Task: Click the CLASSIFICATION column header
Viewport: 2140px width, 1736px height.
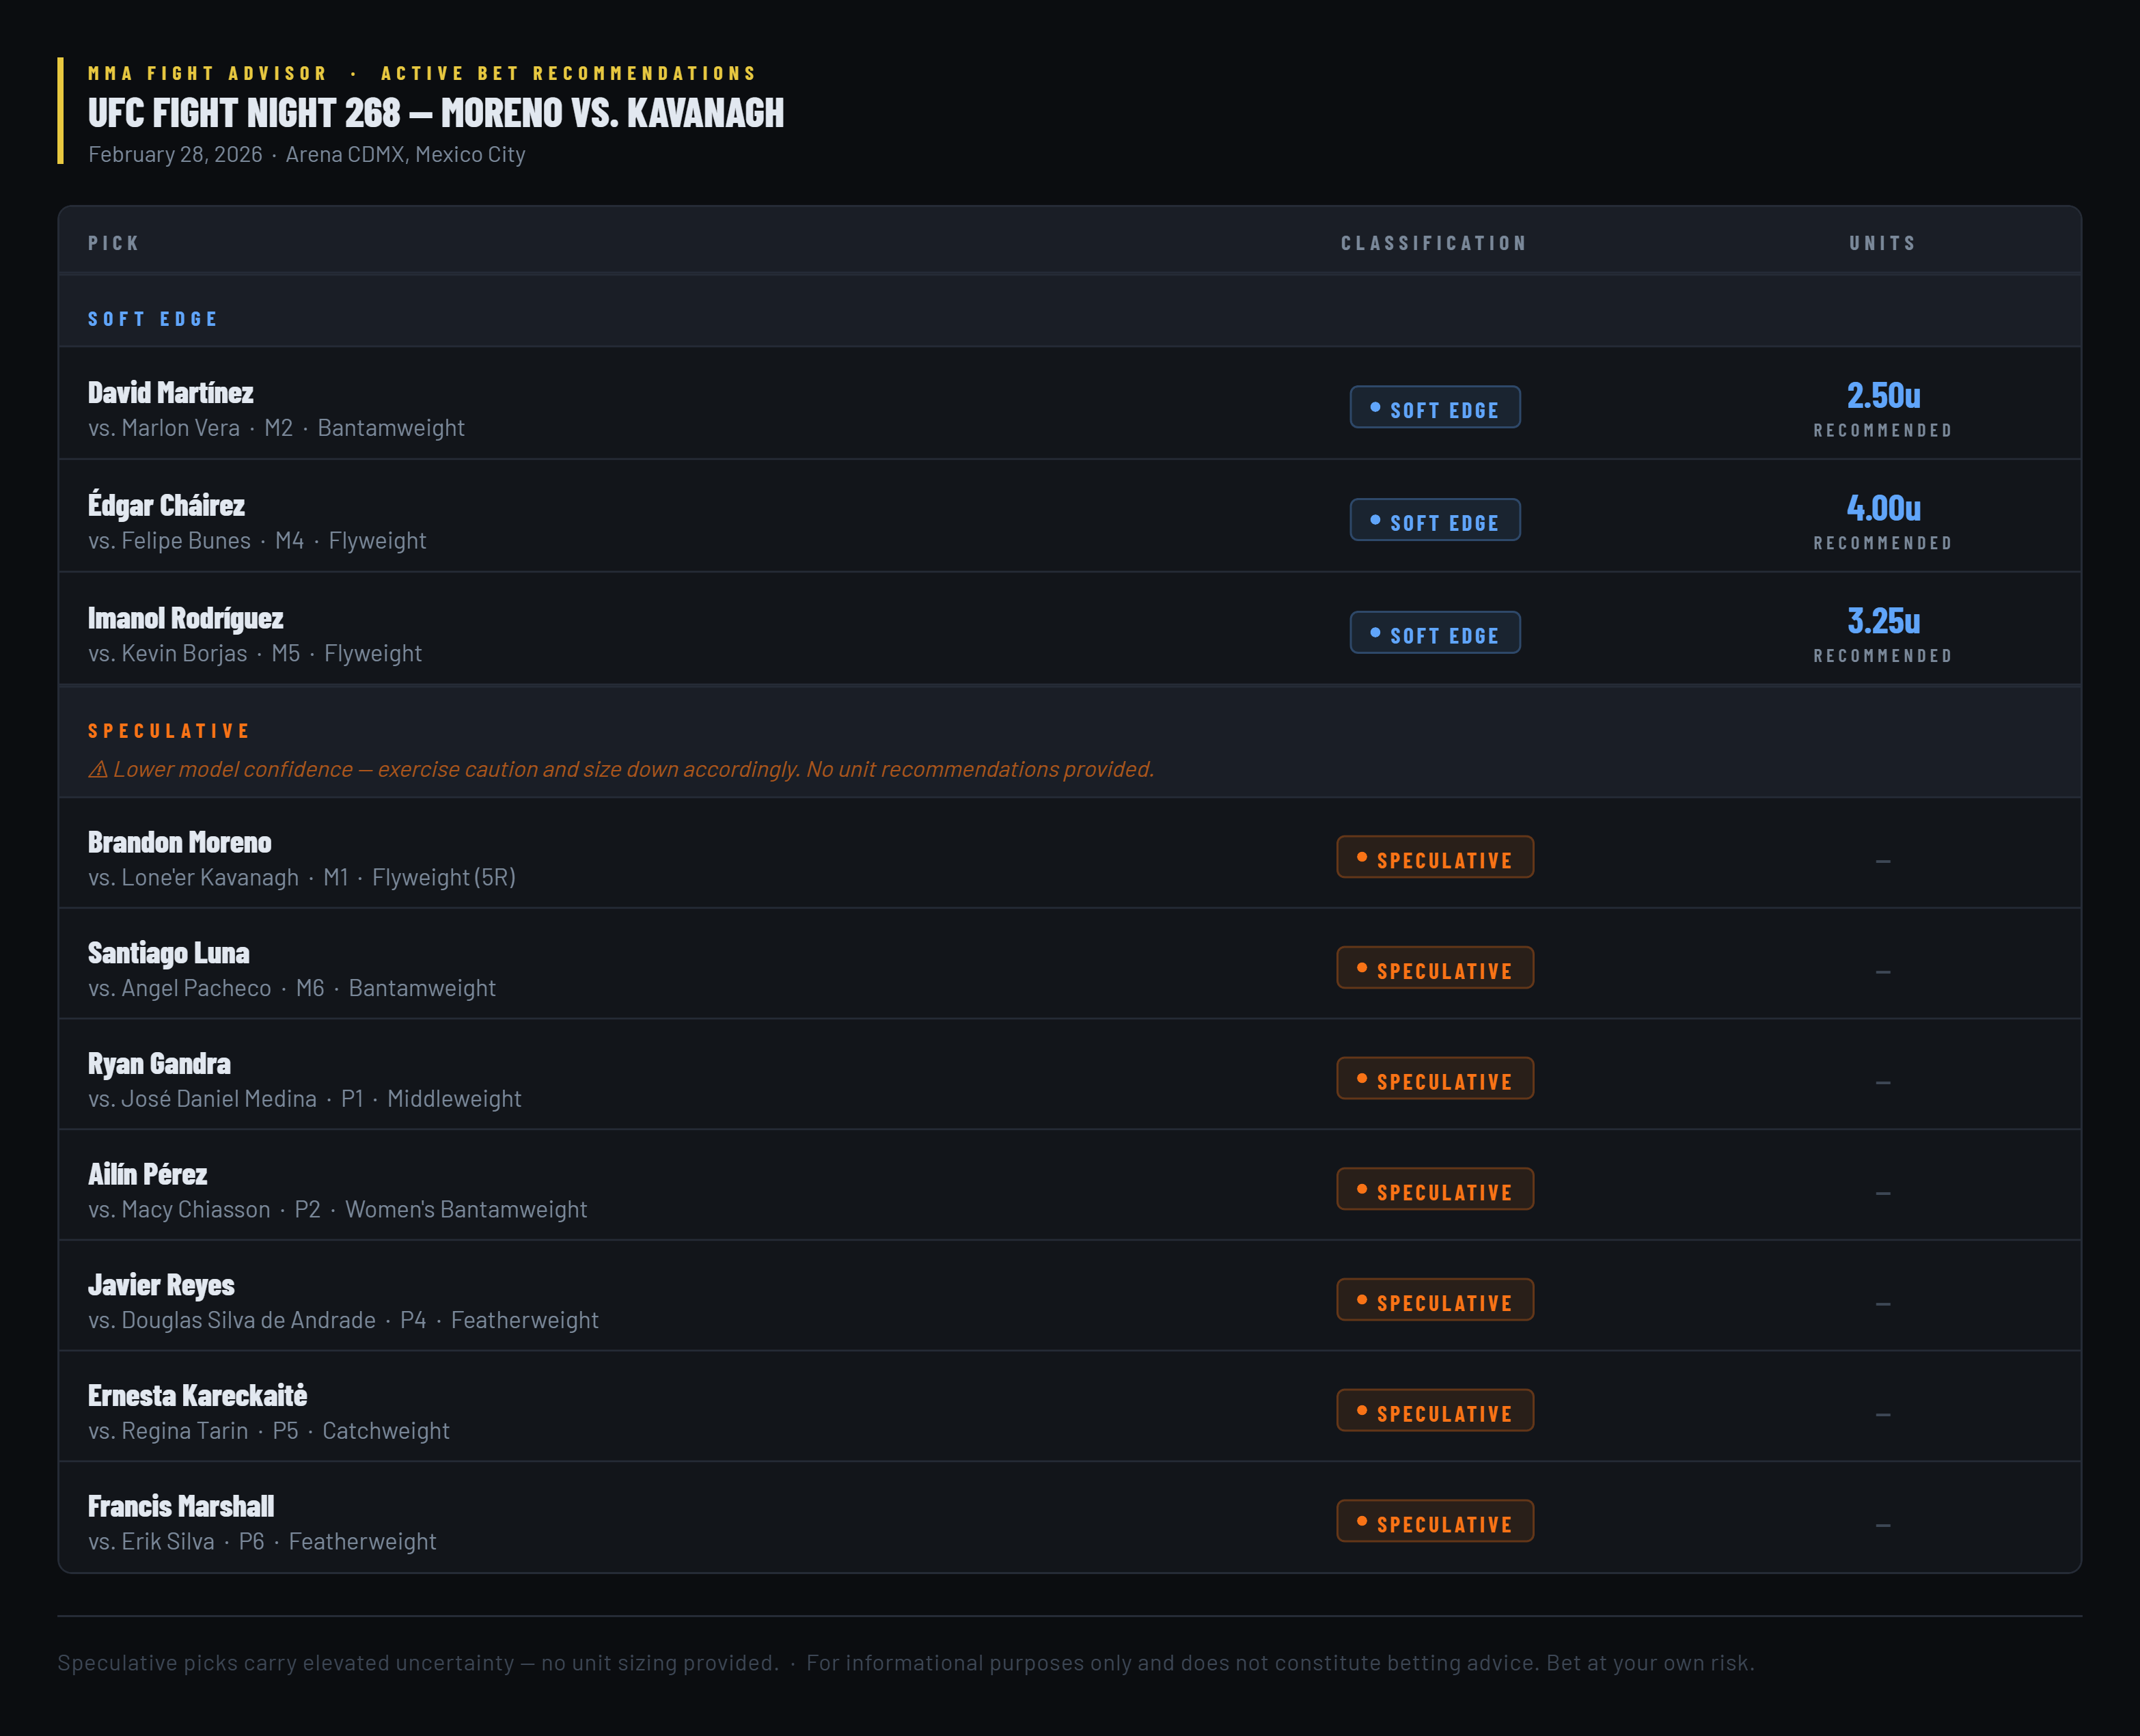Action: pyautogui.click(x=1434, y=243)
